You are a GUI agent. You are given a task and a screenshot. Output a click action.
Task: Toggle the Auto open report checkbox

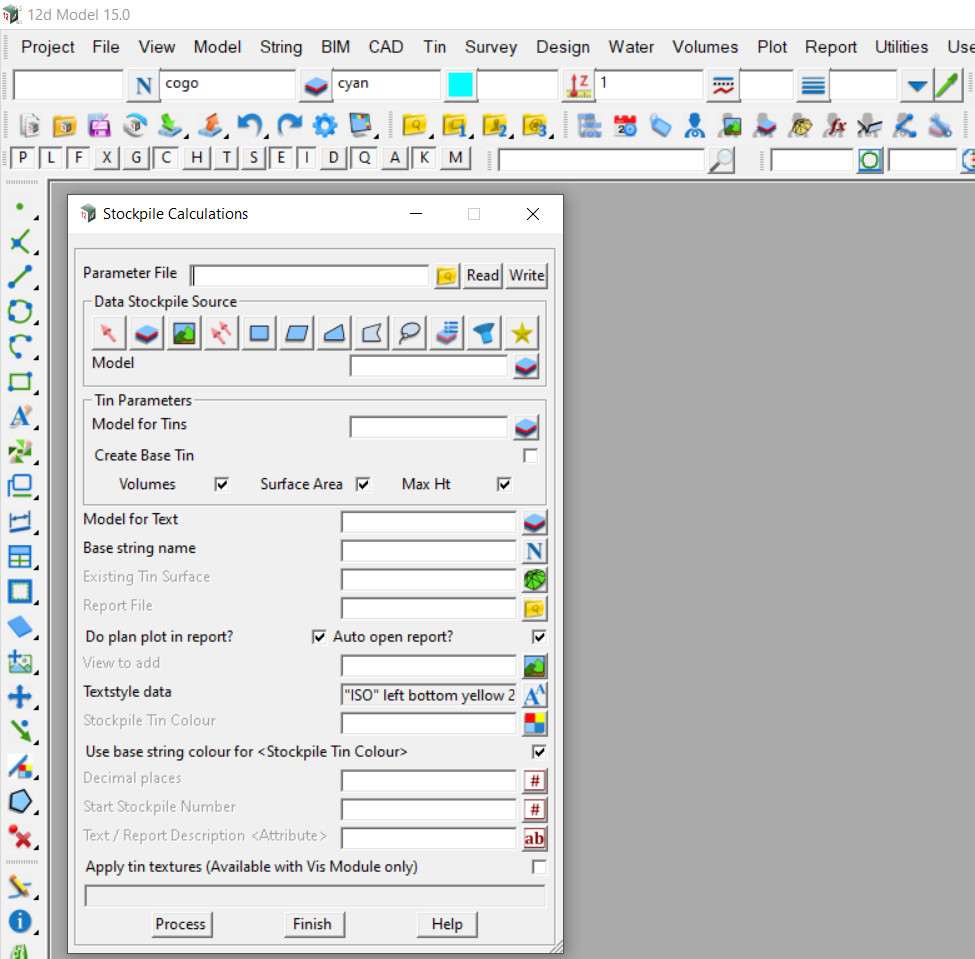540,637
